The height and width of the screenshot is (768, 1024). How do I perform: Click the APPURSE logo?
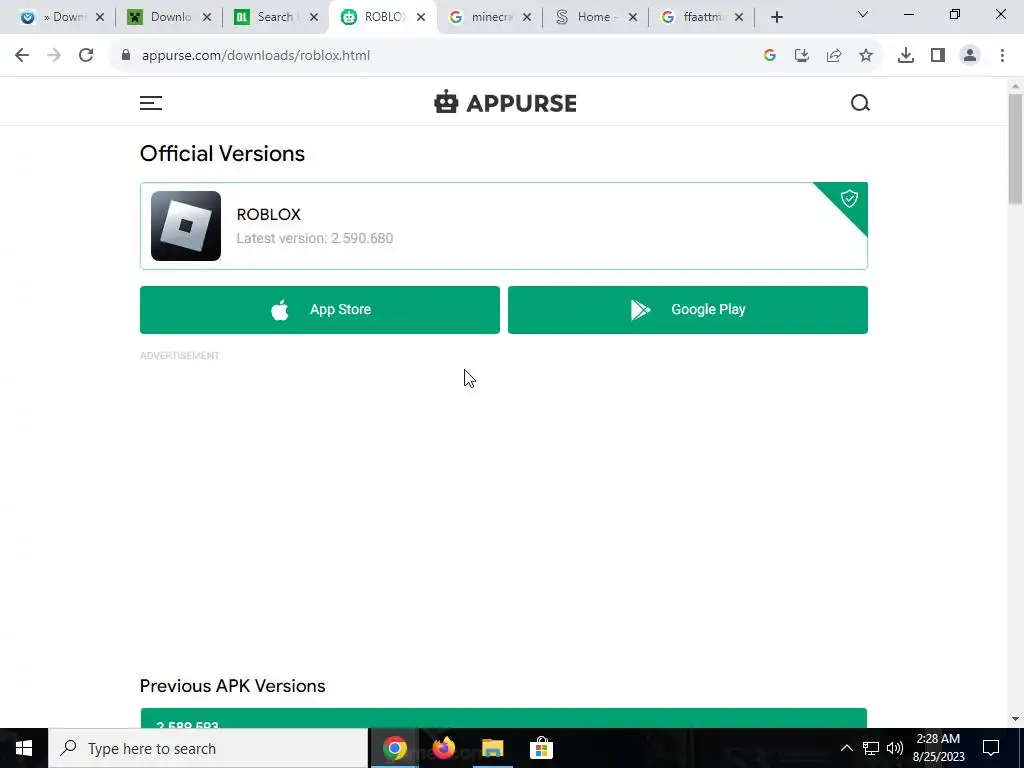pyautogui.click(x=505, y=103)
